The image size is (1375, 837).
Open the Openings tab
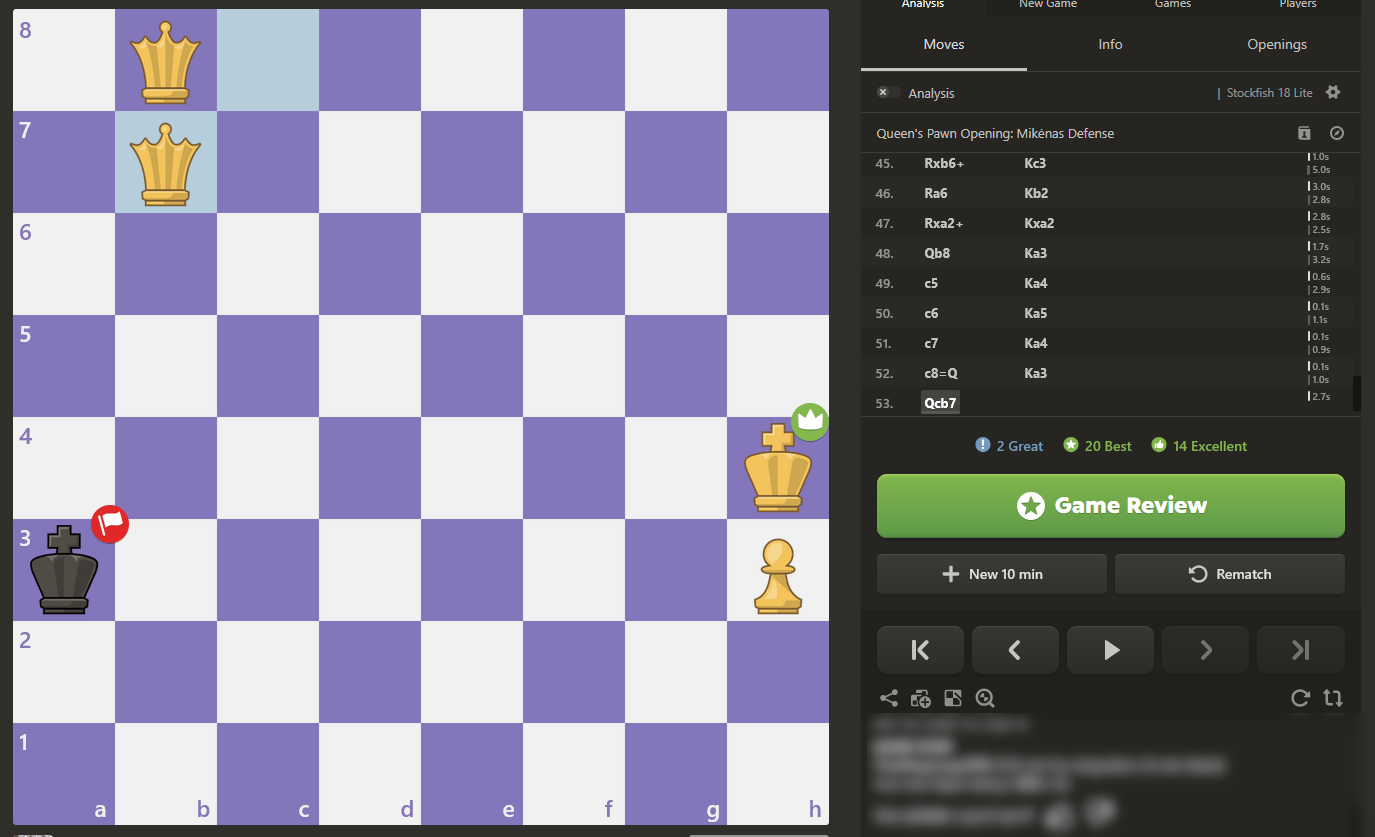[x=1277, y=44]
